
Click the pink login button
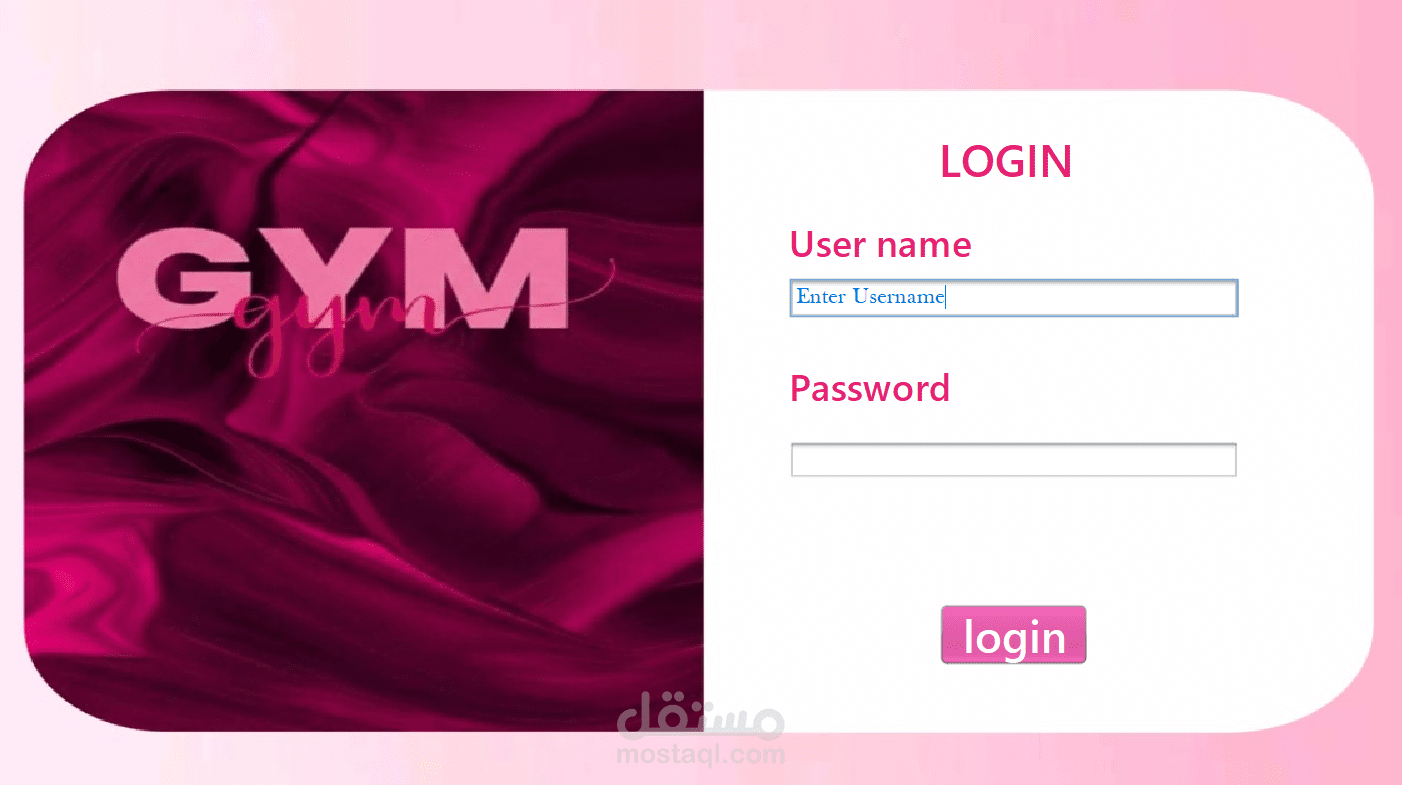pyautogui.click(x=1013, y=635)
